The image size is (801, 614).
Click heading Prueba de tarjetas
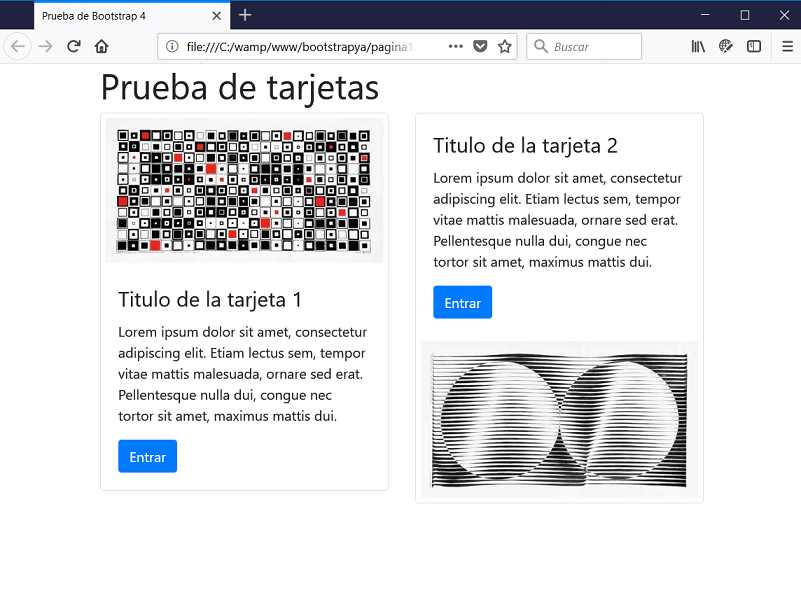(240, 87)
